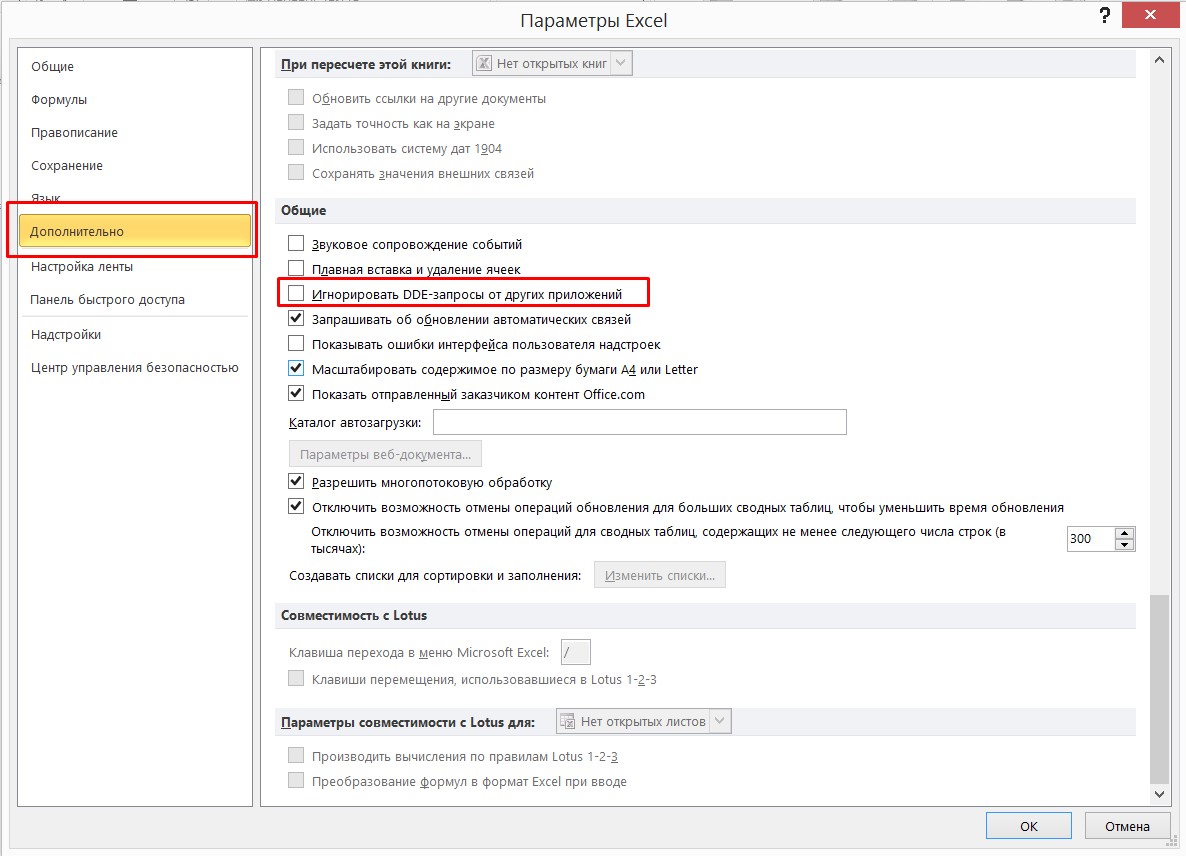Increase the row count spinner value
Image resolution: width=1186 pixels, height=856 pixels.
coord(1125,533)
